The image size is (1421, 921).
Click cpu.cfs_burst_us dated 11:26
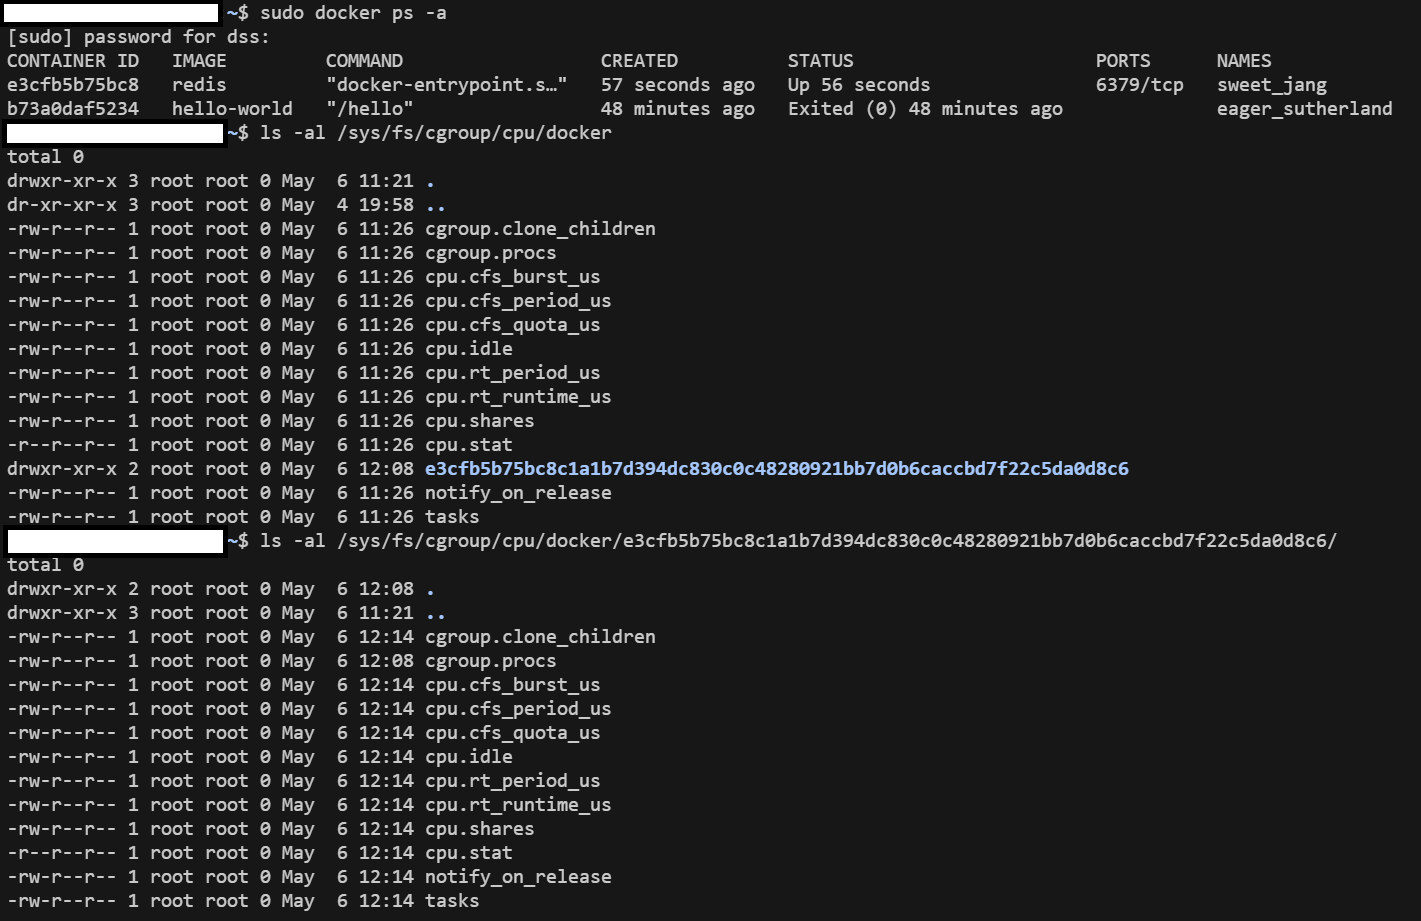click(x=513, y=277)
